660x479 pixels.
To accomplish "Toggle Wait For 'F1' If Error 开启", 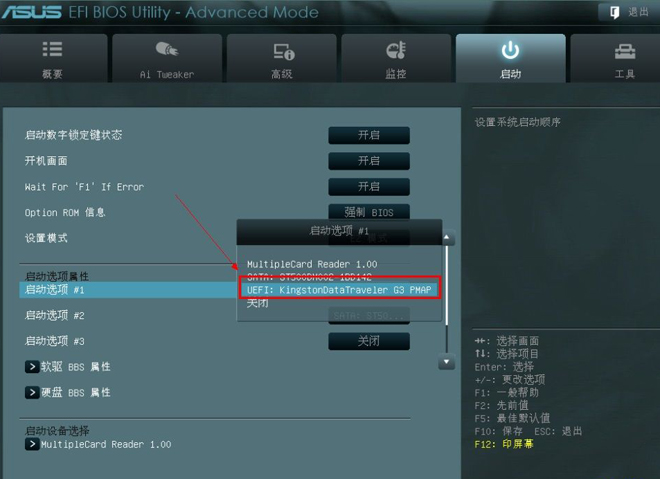I will [x=369, y=186].
